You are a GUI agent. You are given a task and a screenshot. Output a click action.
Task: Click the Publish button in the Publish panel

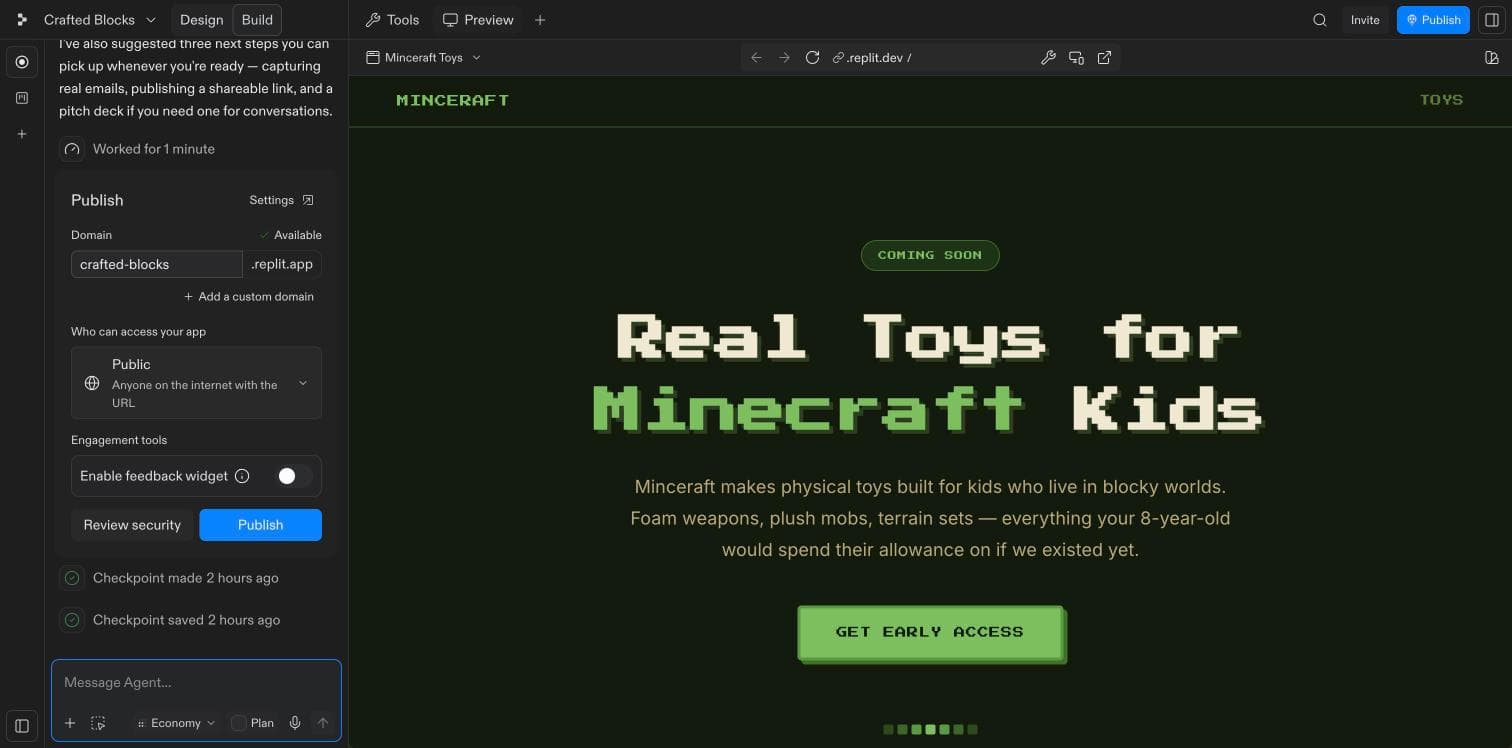point(260,525)
